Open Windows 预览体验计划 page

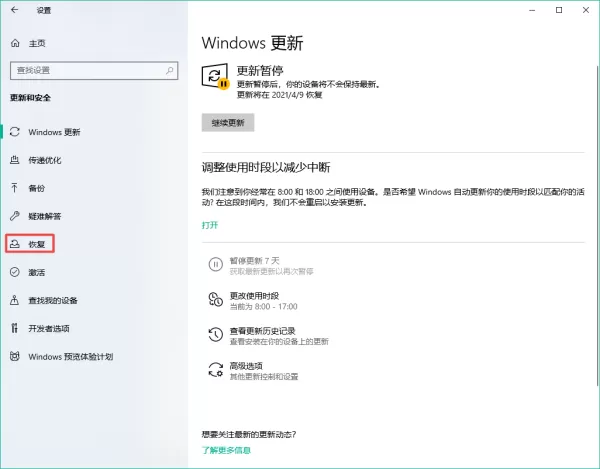(71, 356)
